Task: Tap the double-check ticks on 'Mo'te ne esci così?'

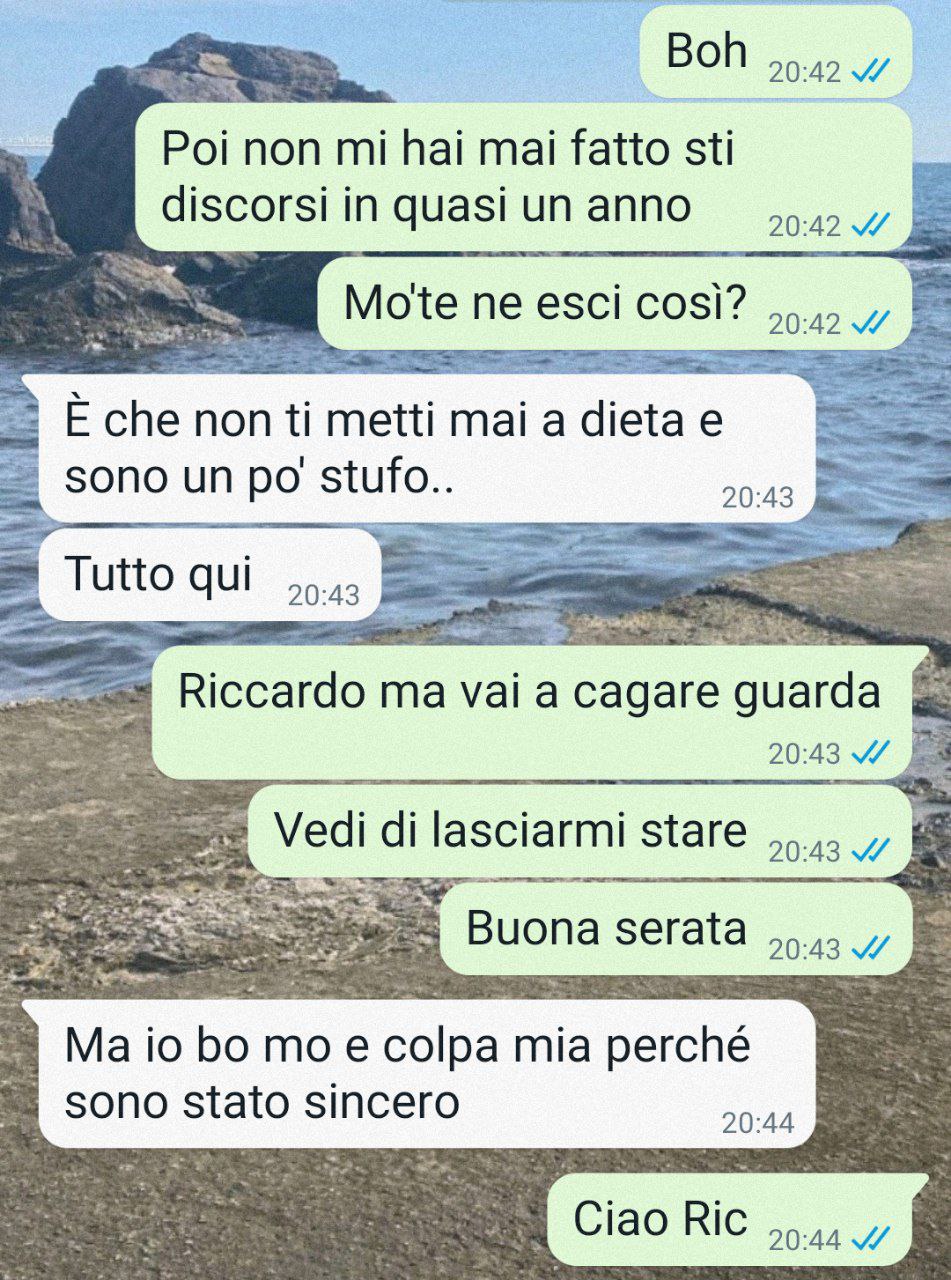Action: [x=869, y=324]
